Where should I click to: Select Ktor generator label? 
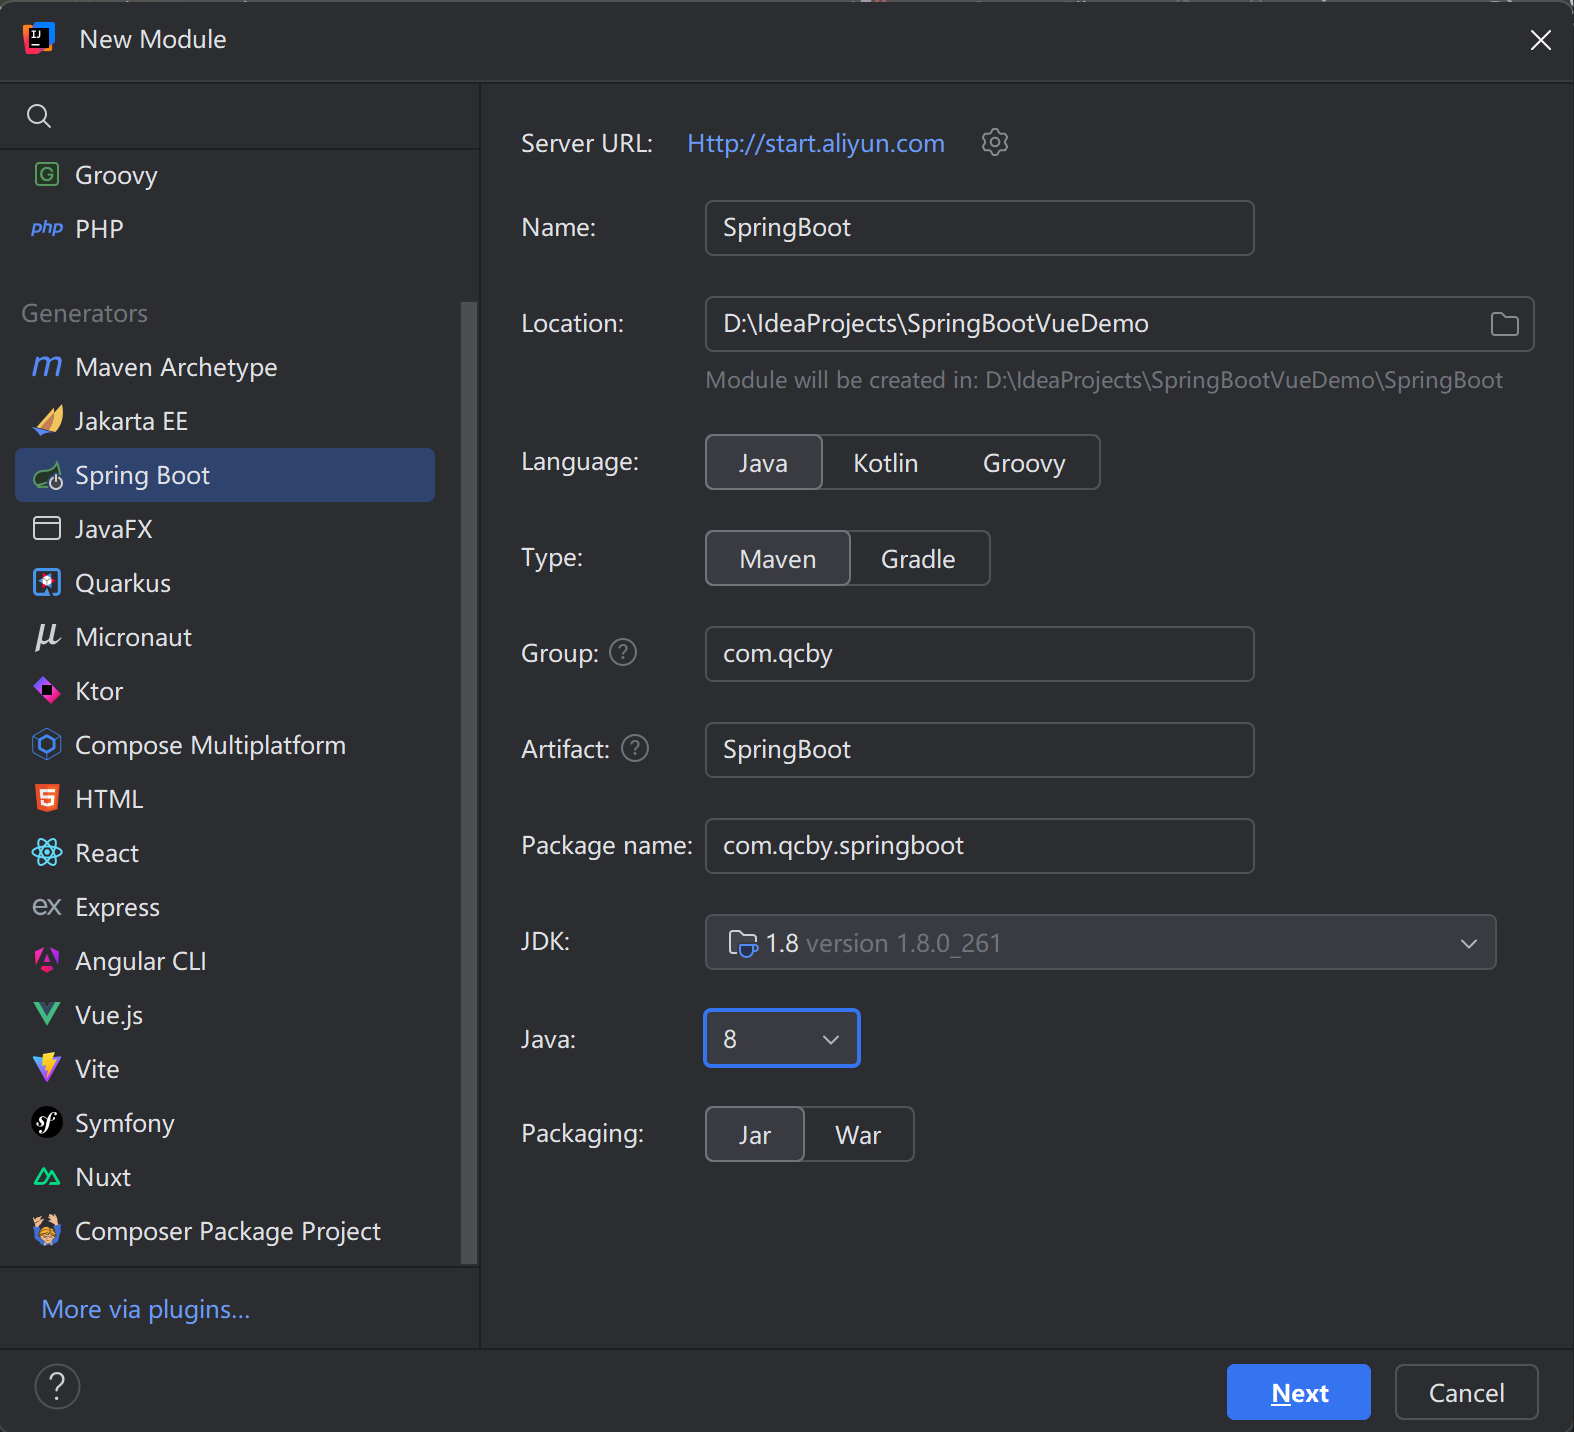pyautogui.click(x=99, y=691)
